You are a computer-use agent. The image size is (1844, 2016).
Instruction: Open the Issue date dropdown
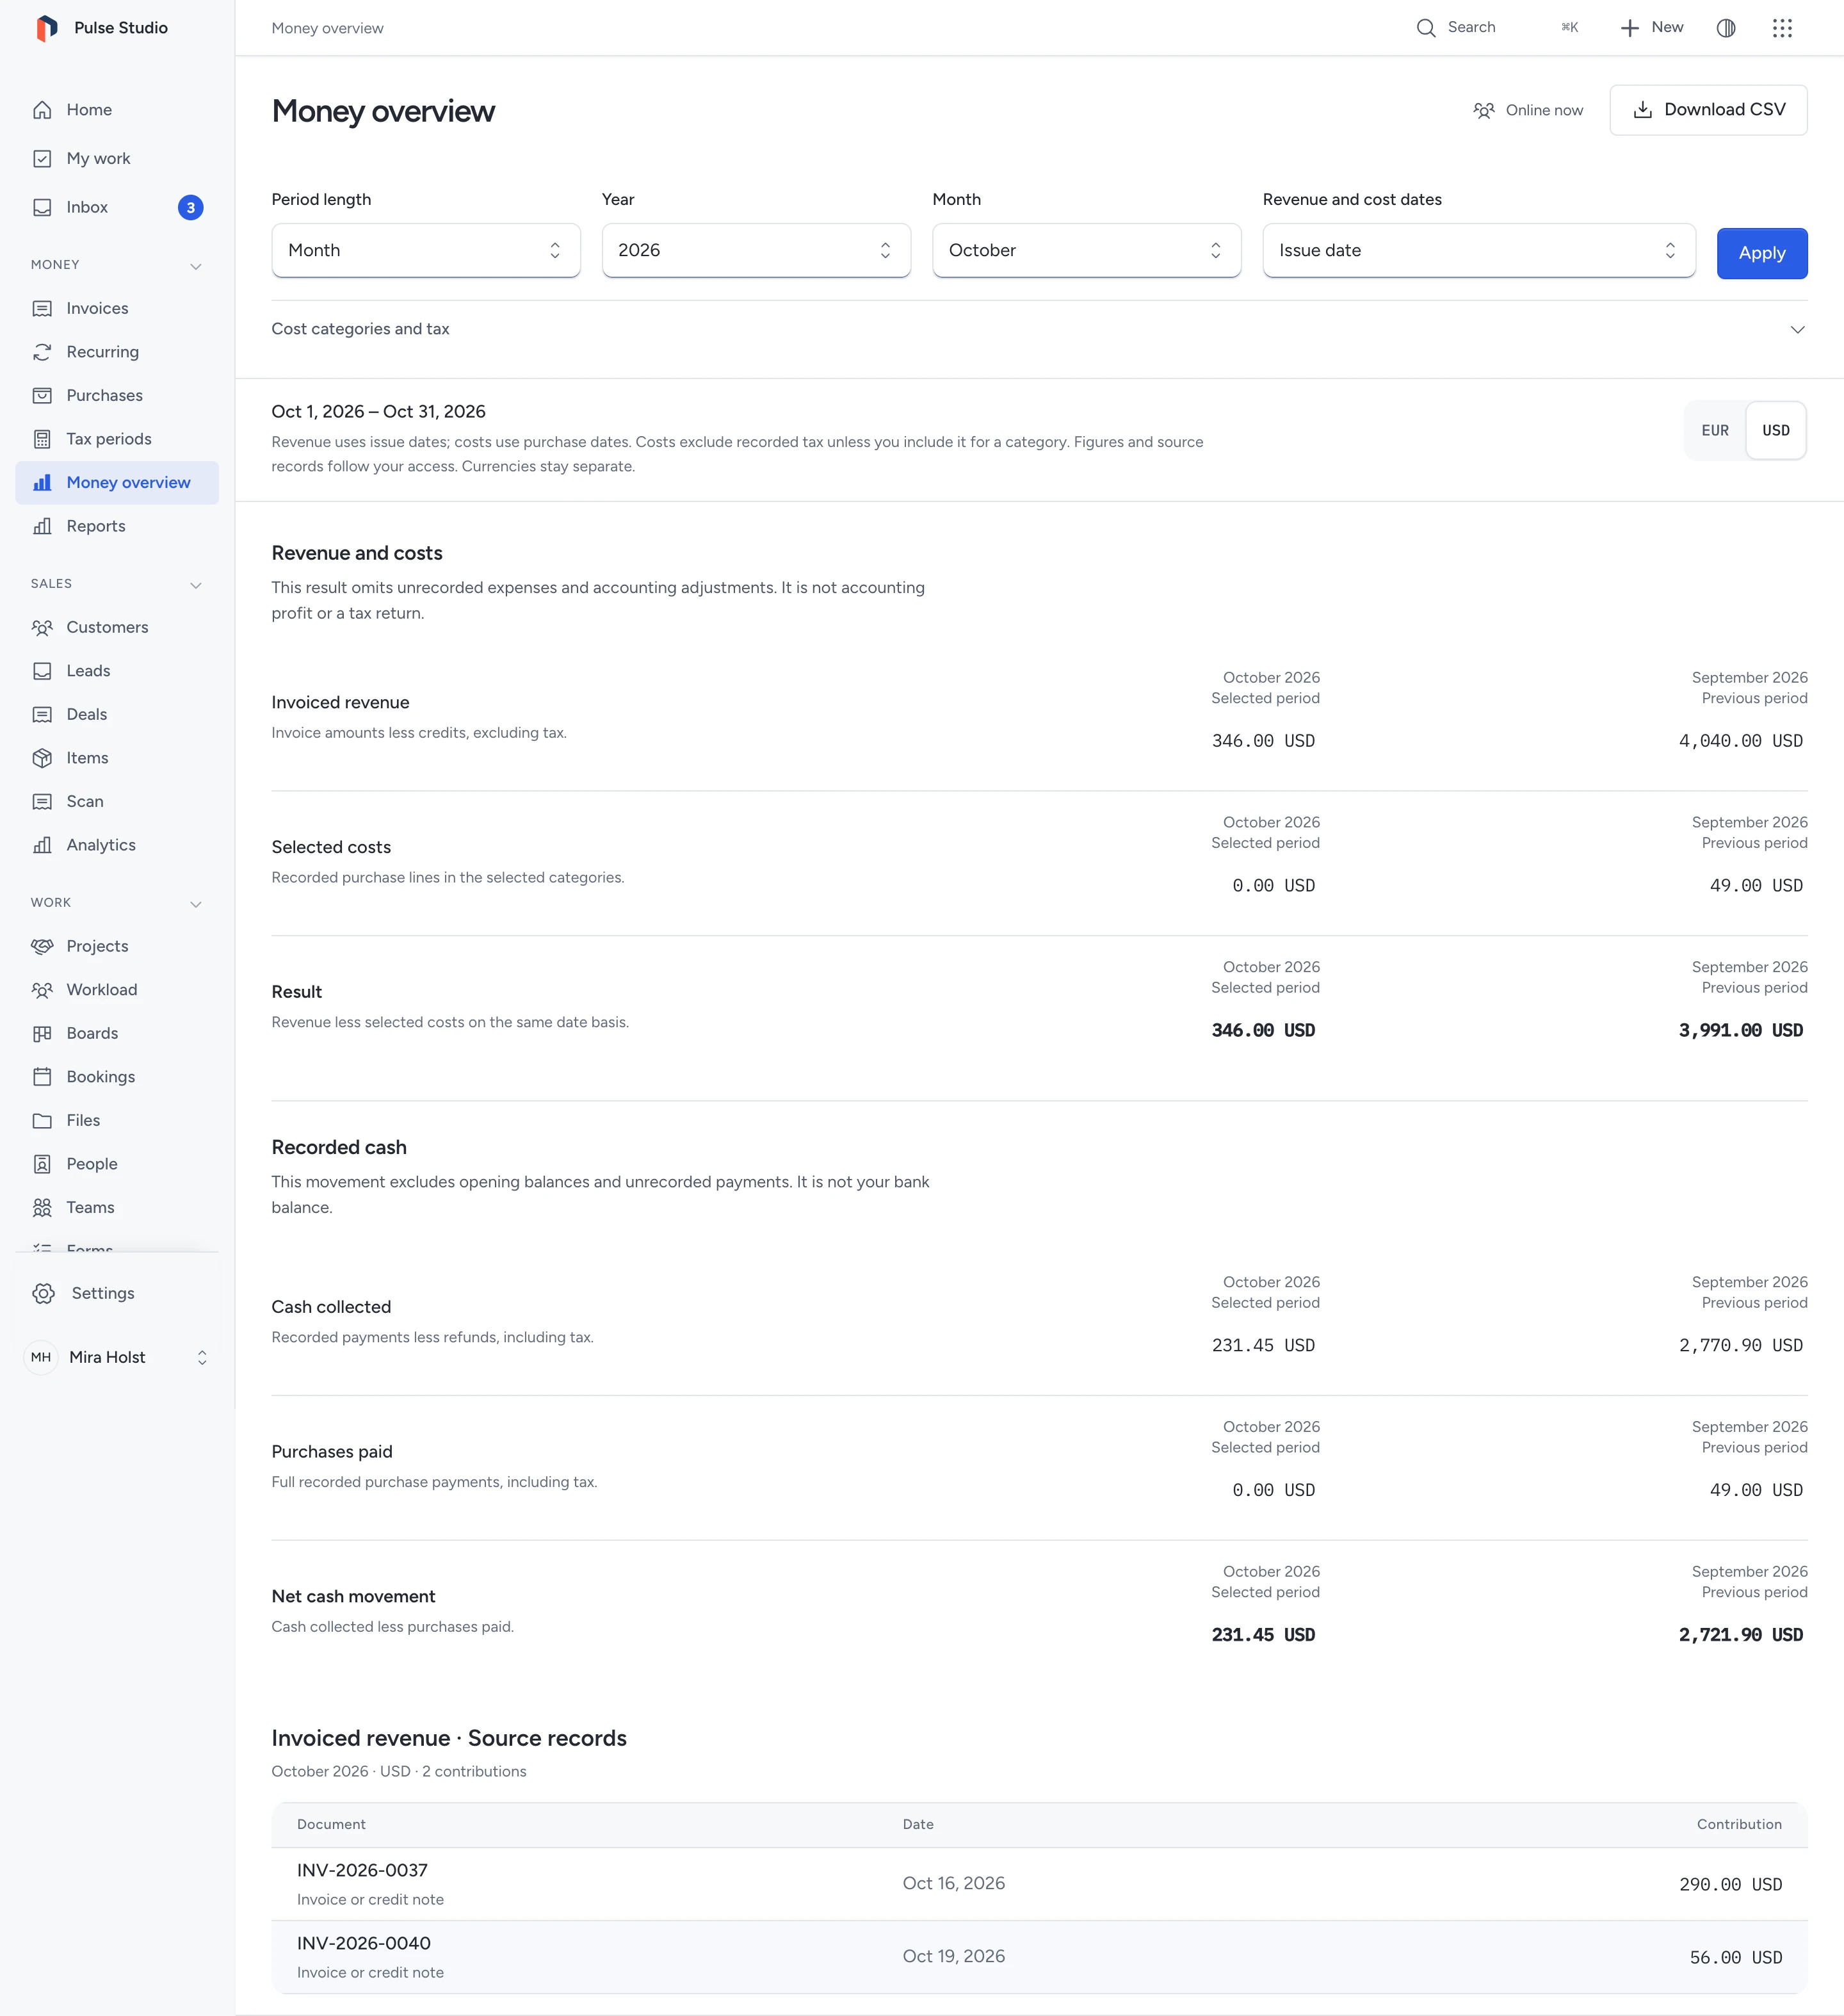tap(1478, 250)
